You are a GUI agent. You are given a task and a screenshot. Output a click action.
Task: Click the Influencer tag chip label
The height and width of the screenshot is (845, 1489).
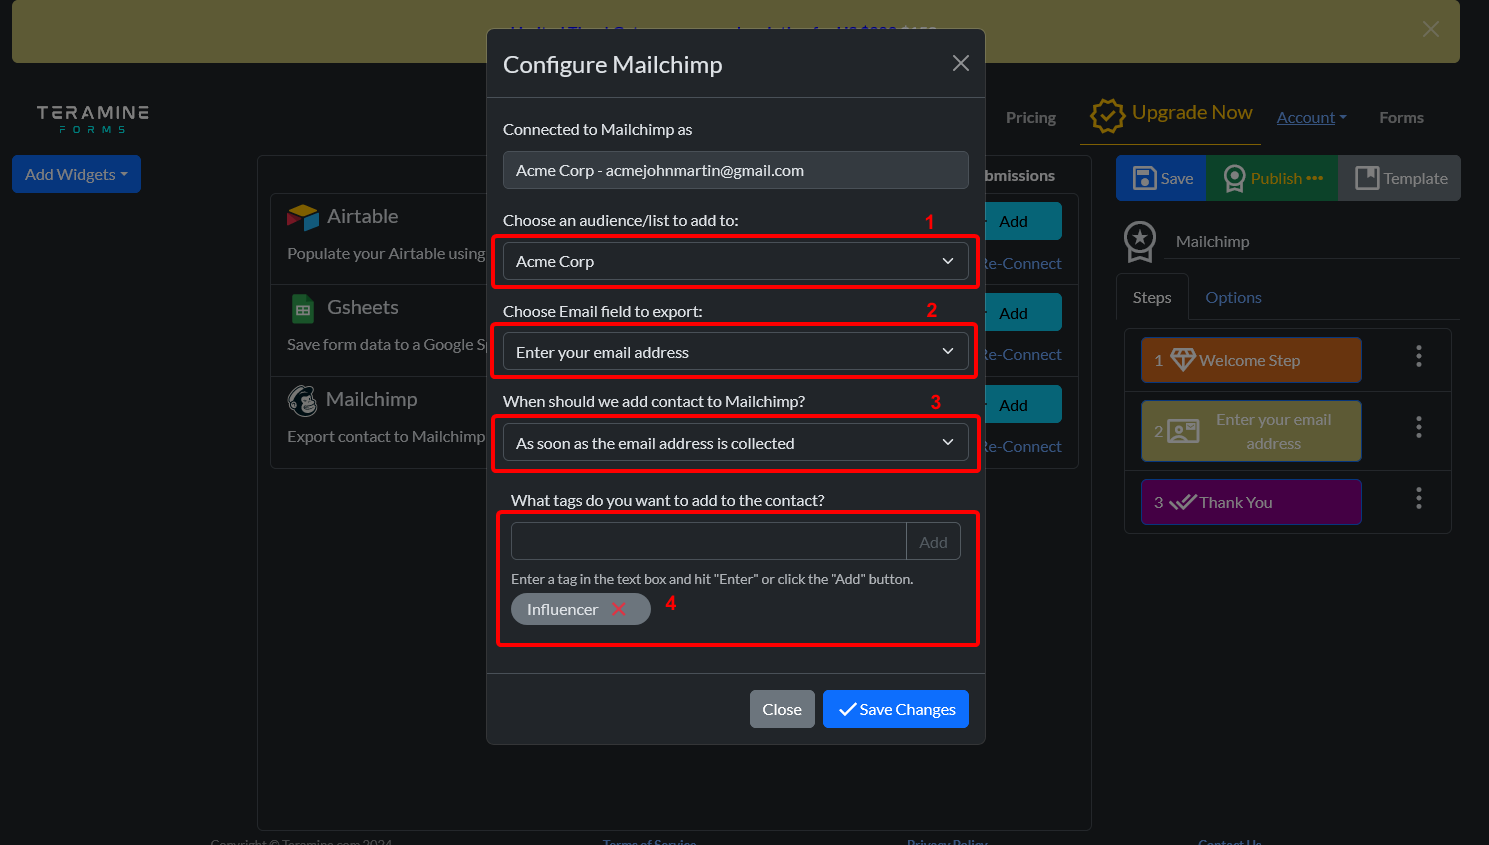pyautogui.click(x=562, y=609)
